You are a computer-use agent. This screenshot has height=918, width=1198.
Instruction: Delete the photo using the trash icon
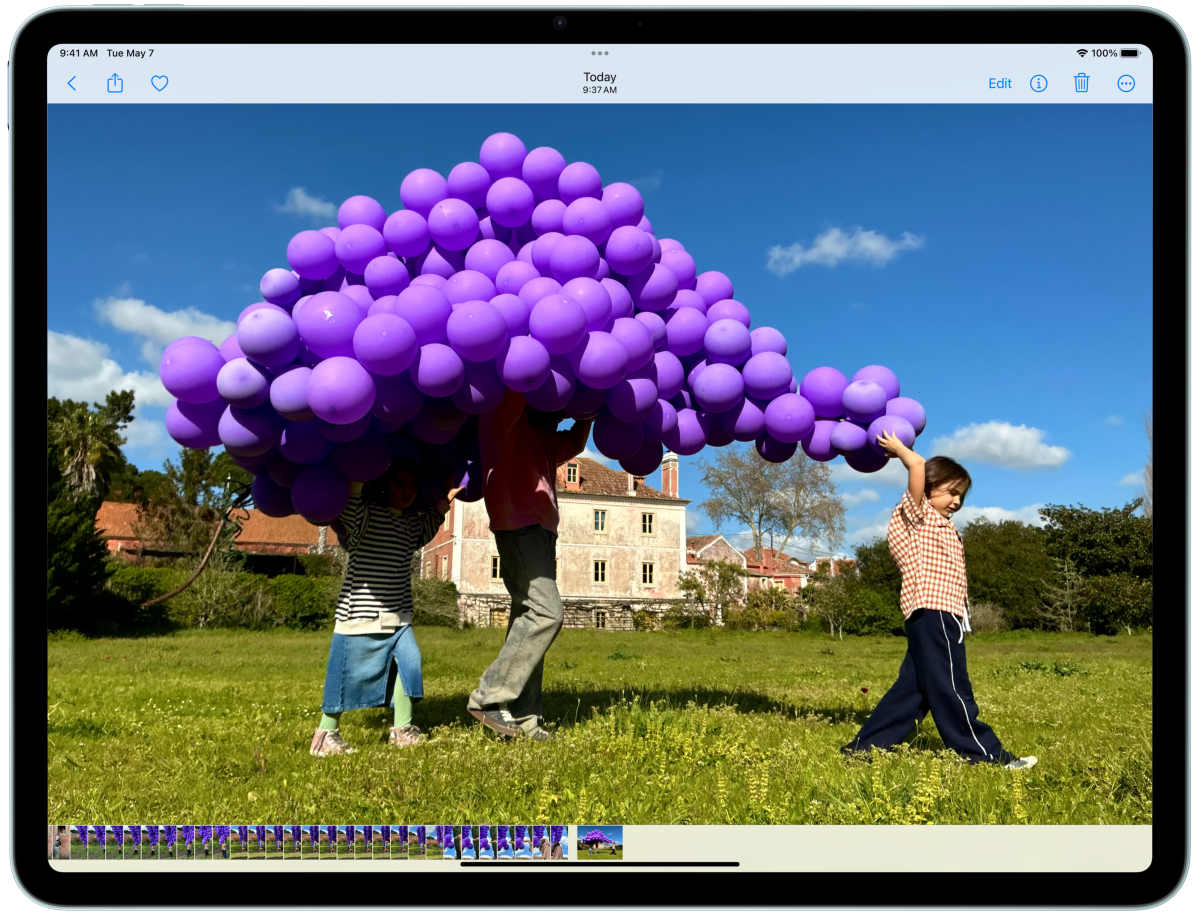click(x=1081, y=82)
